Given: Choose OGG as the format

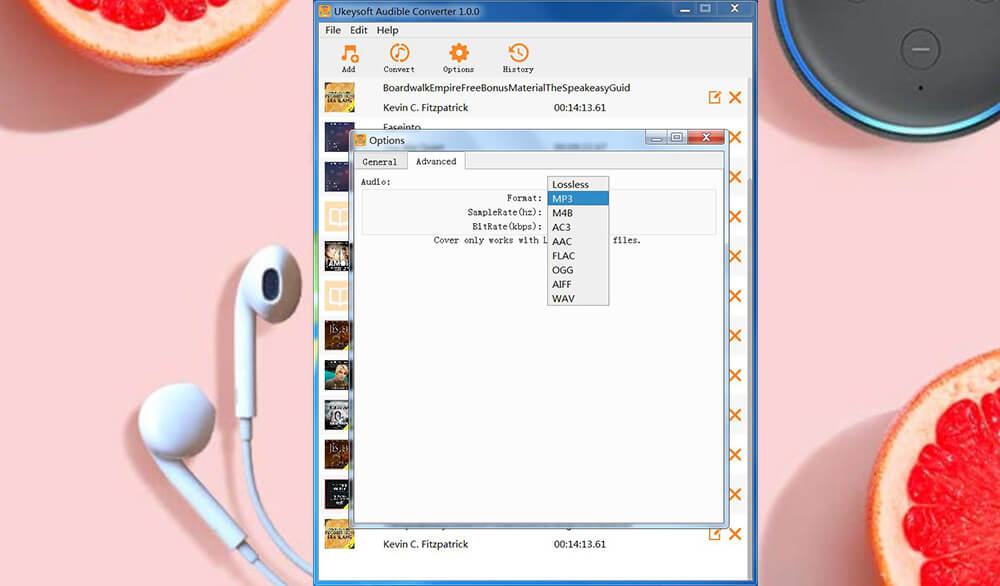Looking at the screenshot, I should (578, 270).
